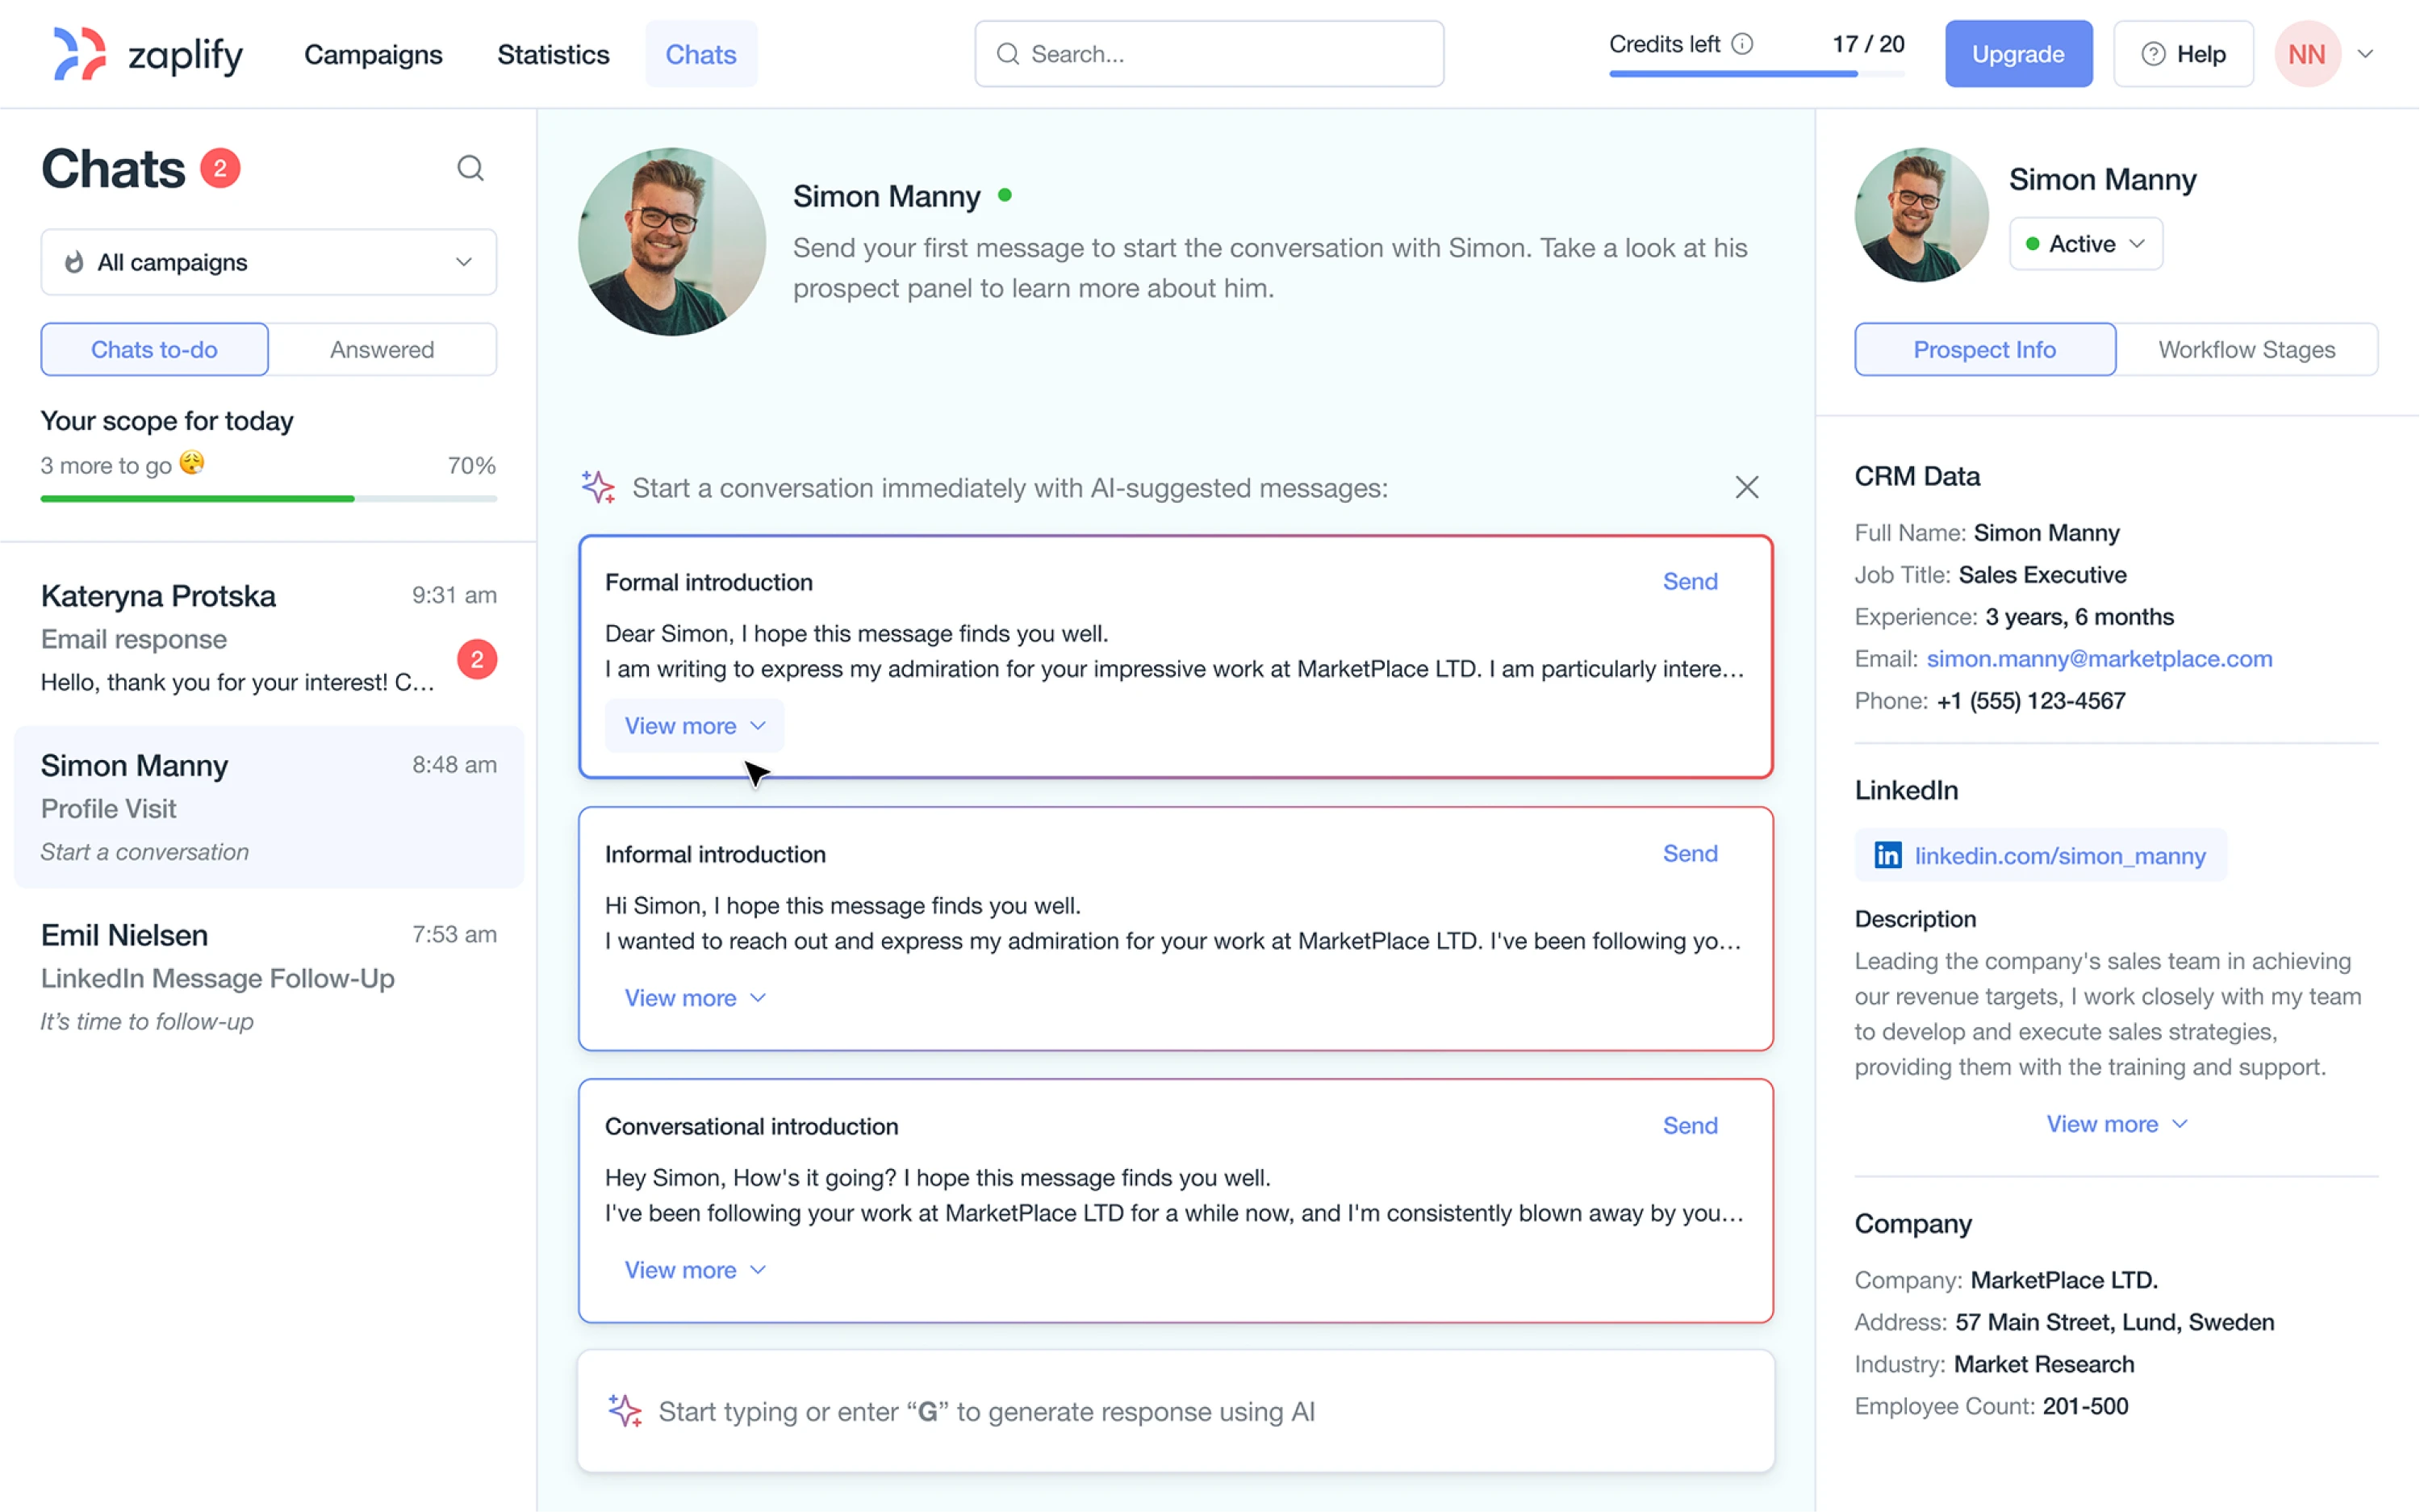Expand View more on the Formal introduction message

(x=694, y=725)
